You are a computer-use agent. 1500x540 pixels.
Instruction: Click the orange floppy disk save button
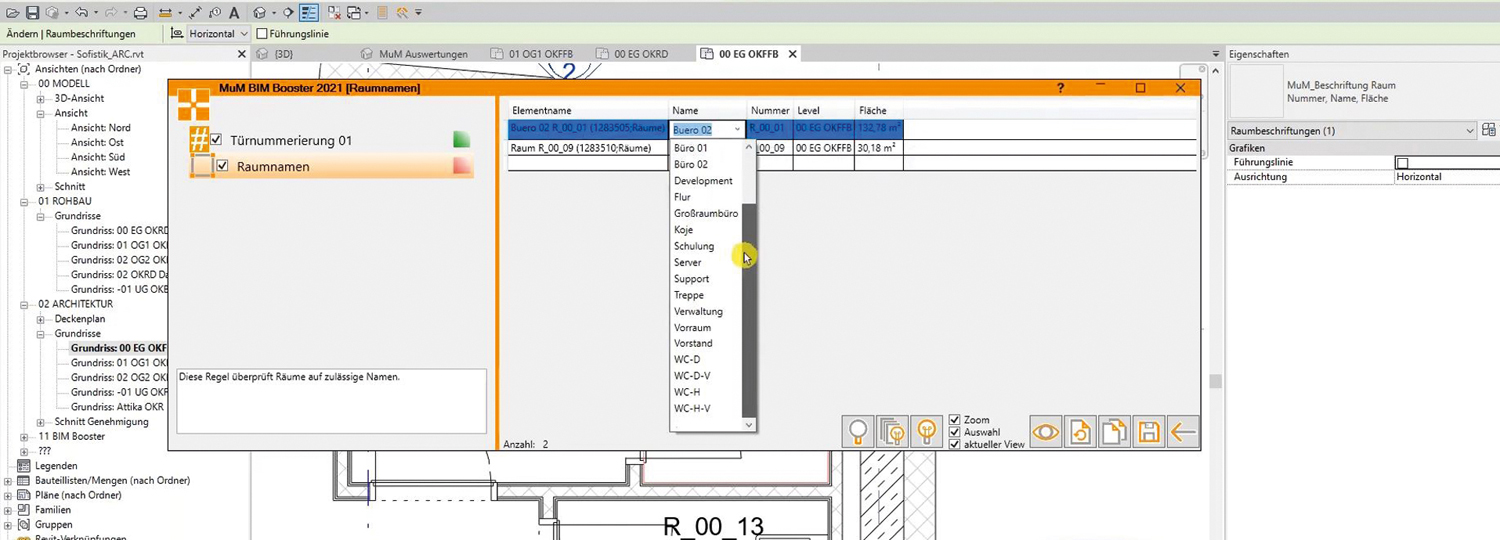pyautogui.click(x=1149, y=432)
